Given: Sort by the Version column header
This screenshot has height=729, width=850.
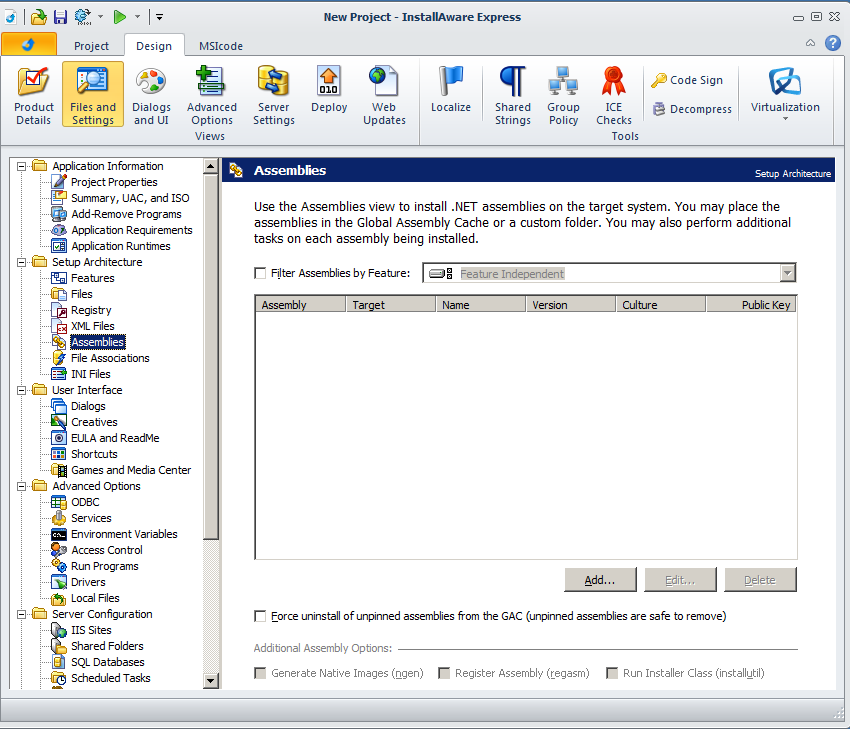Looking at the screenshot, I should (x=570, y=305).
